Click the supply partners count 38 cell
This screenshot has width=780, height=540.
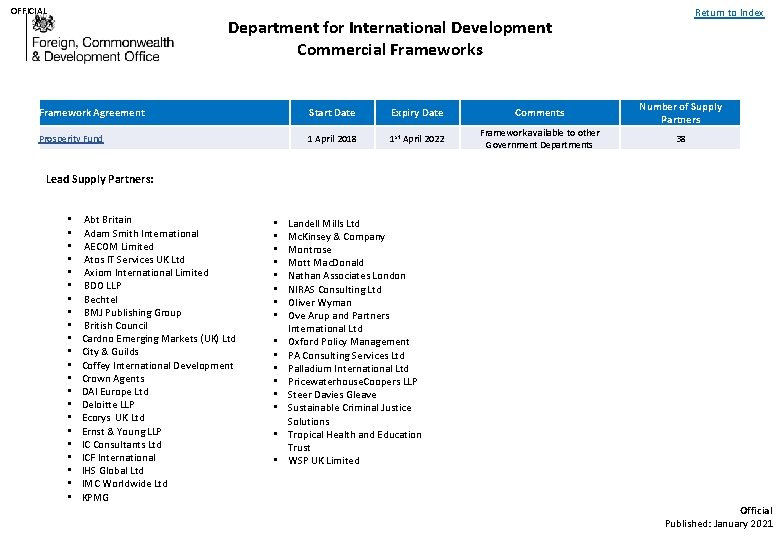click(x=681, y=139)
